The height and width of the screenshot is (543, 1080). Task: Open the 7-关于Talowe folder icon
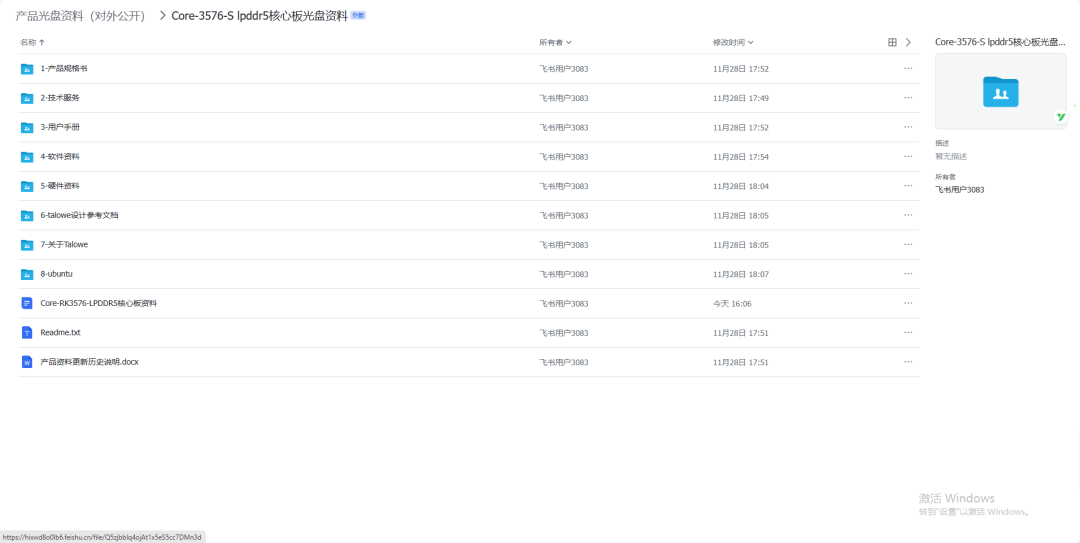pos(27,245)
